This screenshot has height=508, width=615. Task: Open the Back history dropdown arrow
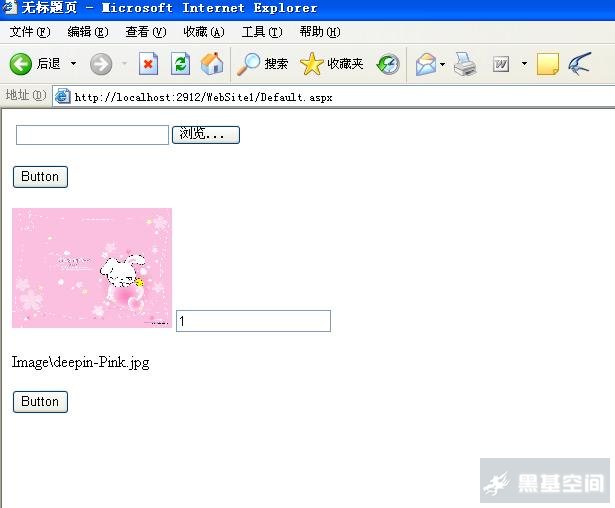click(73, 64)
